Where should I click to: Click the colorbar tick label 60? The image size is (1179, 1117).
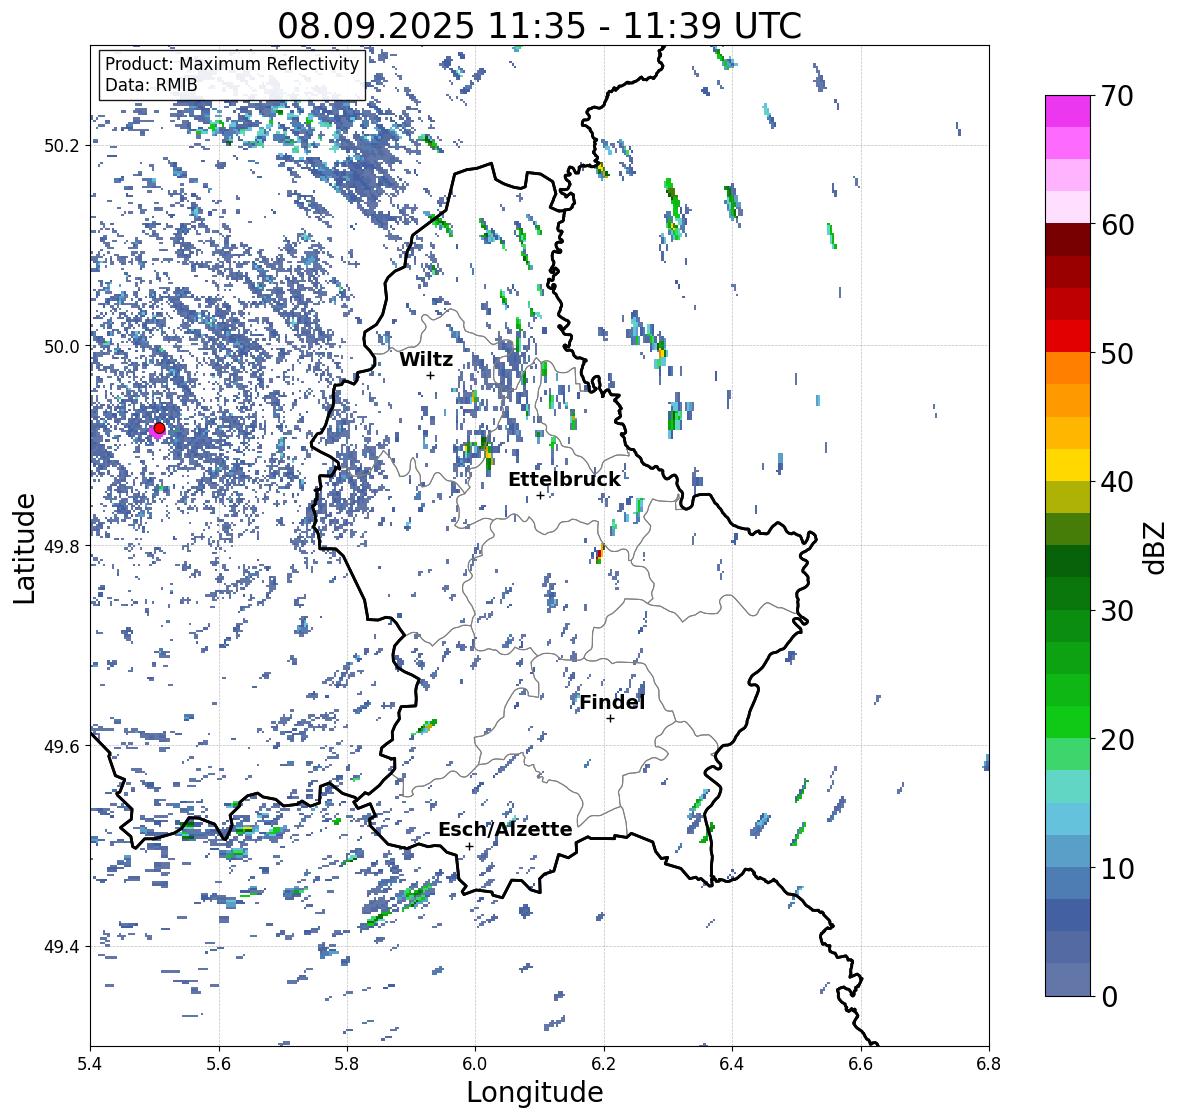coord(1116,225)
